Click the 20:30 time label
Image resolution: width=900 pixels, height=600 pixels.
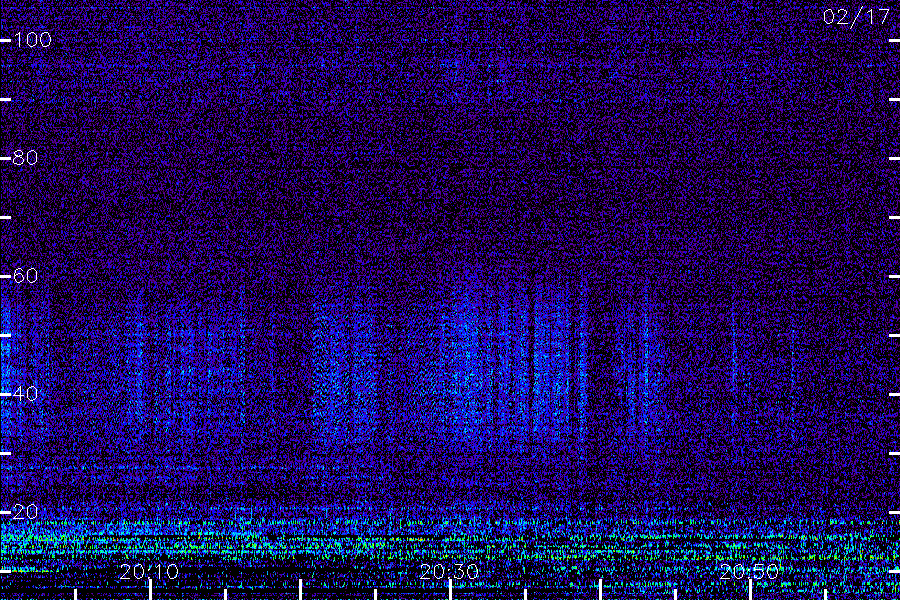coord(449,571)
